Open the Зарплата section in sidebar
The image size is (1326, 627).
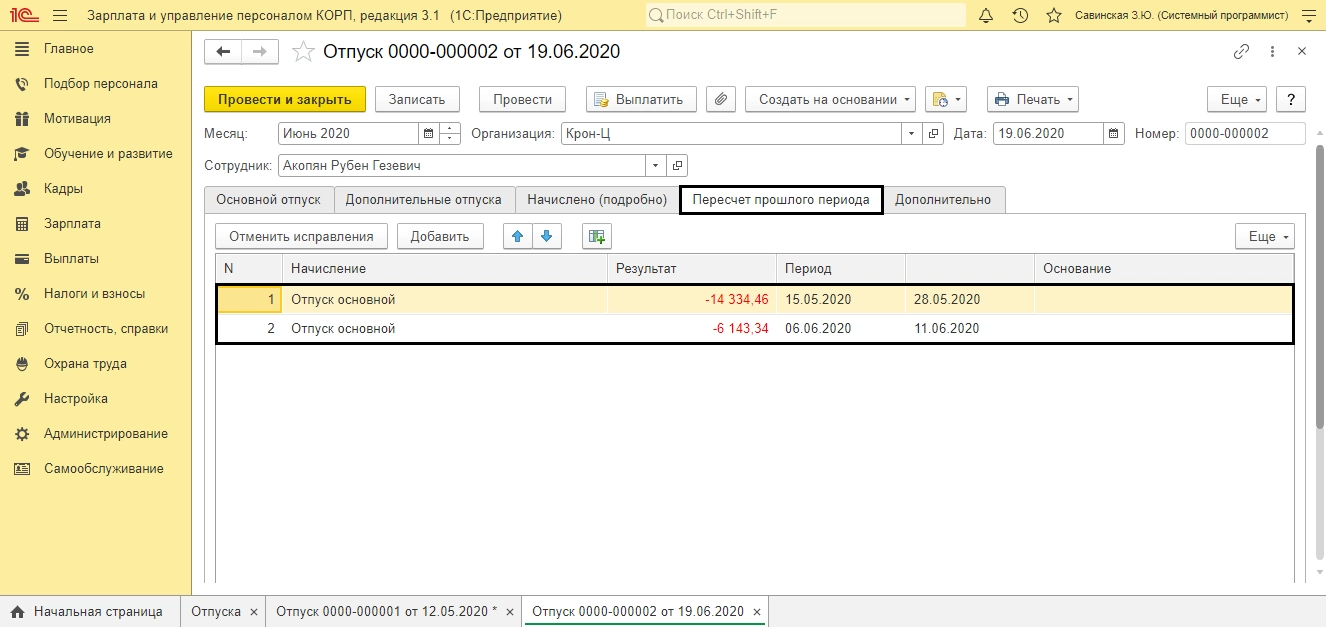(x=72, y=223)
